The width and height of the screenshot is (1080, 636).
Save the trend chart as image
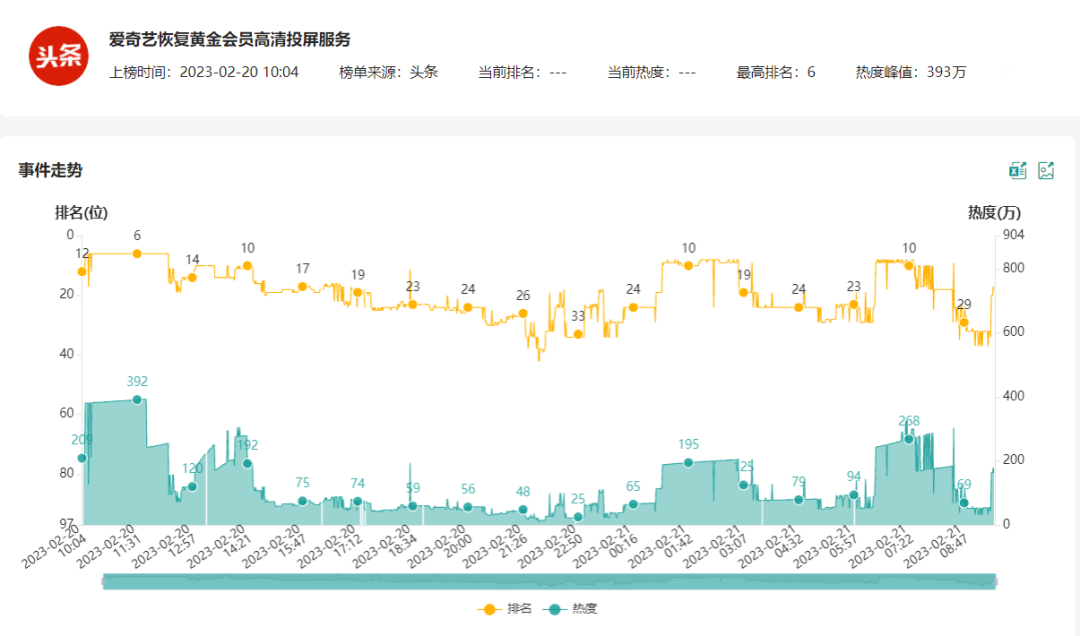1046,170
